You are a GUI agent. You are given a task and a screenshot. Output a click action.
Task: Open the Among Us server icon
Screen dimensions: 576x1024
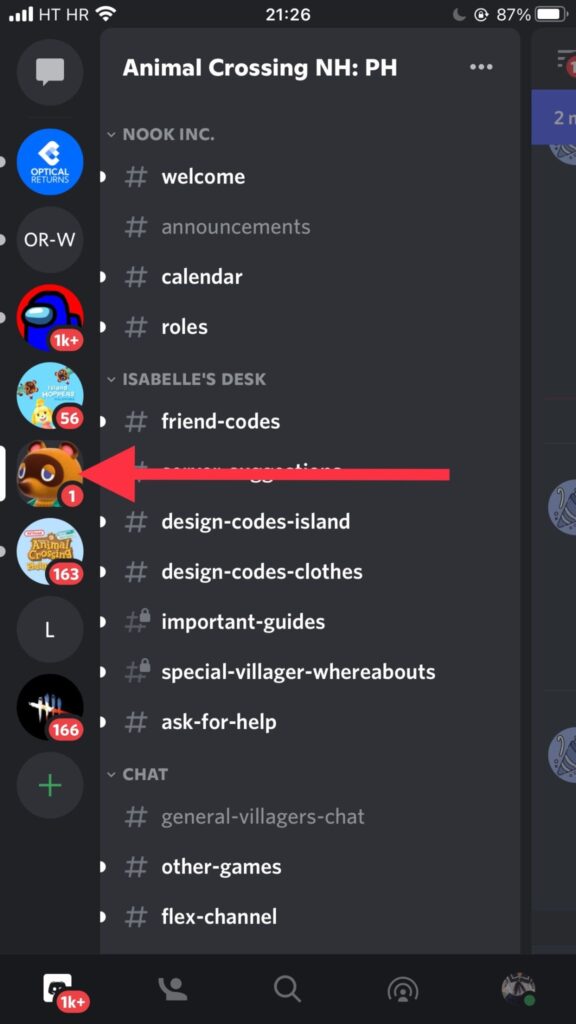point(50,317)
